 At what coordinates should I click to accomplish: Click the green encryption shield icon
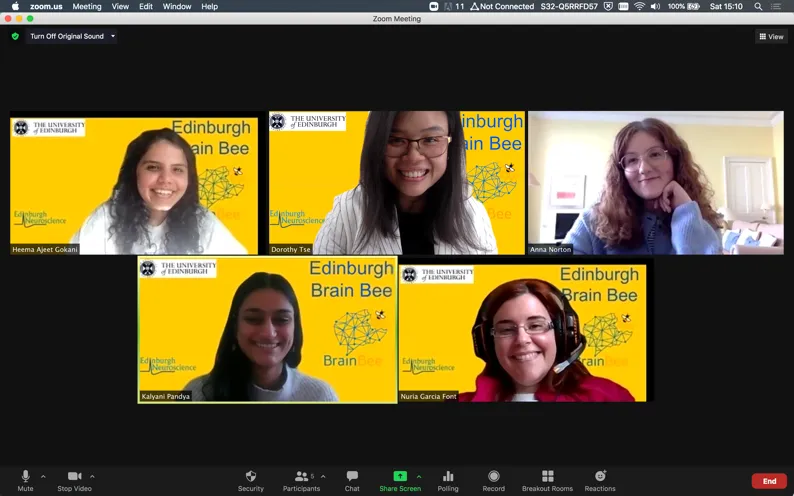15,36
